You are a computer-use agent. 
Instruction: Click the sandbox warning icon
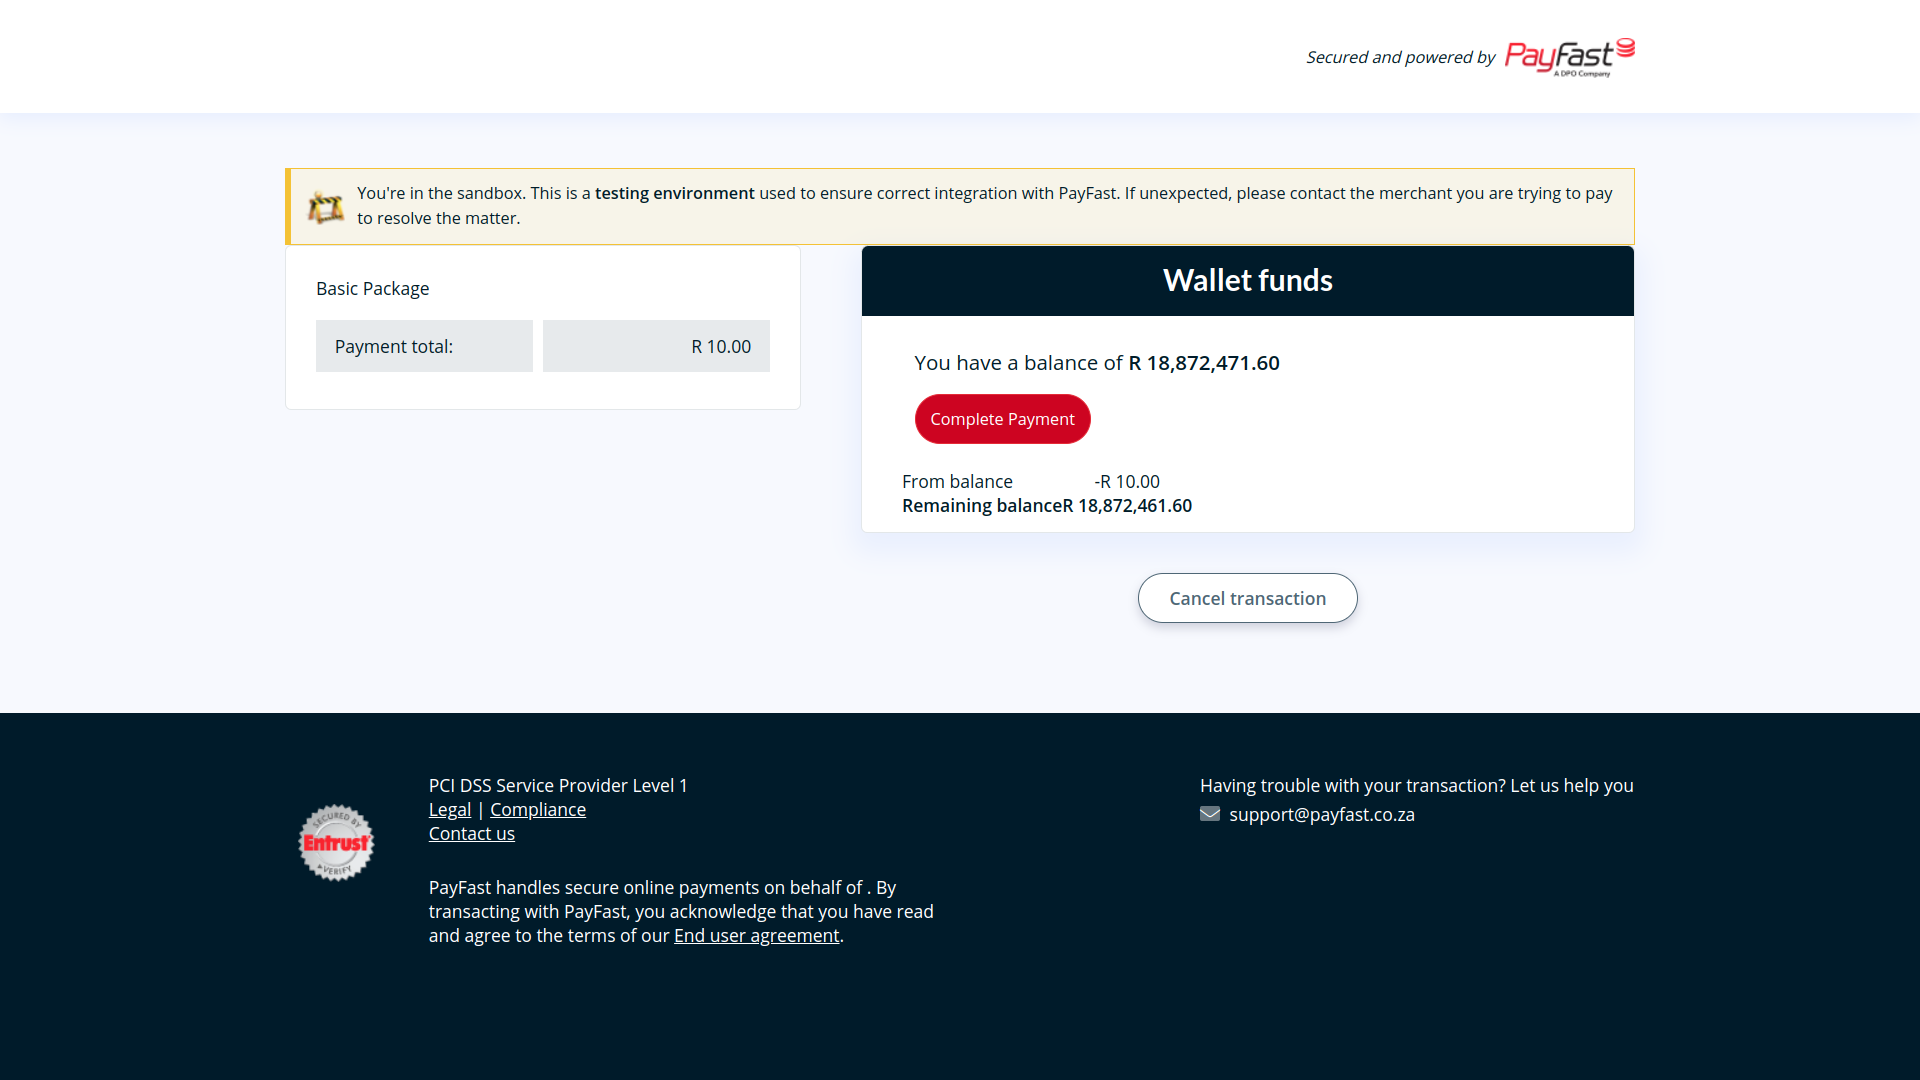click(325, 207)
